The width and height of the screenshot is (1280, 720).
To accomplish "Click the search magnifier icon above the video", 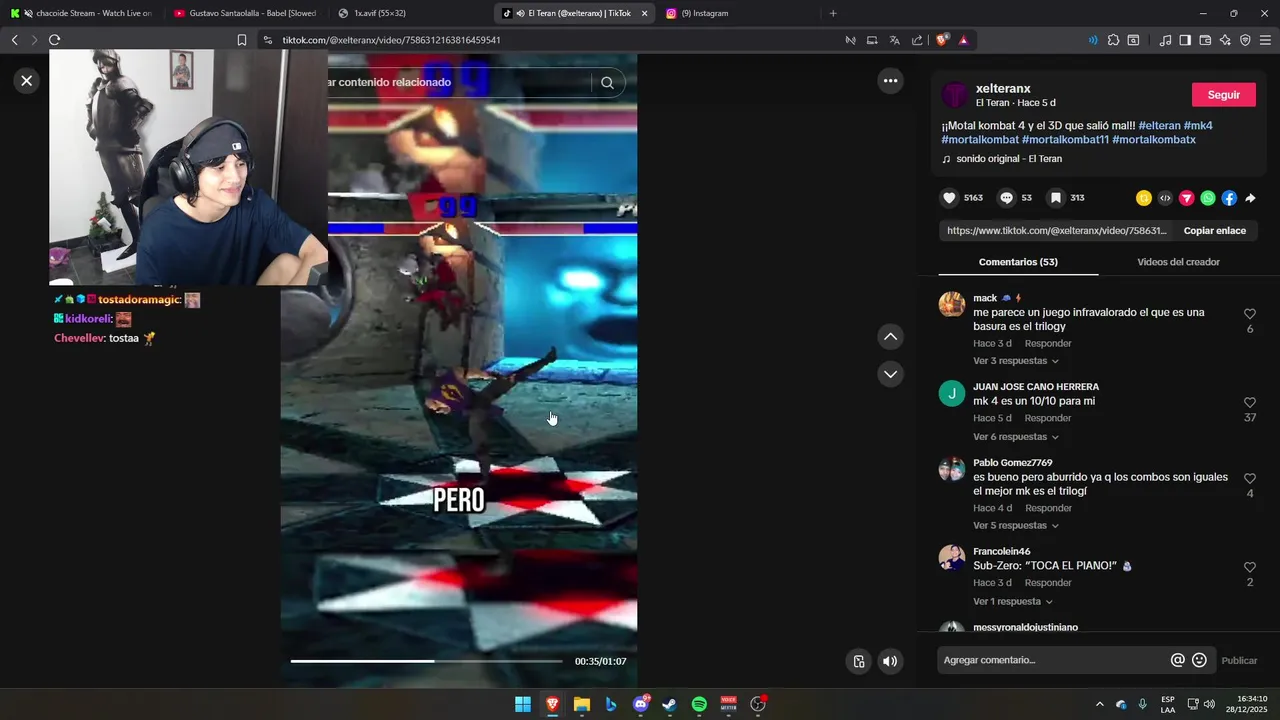I will tap(607, 83).
